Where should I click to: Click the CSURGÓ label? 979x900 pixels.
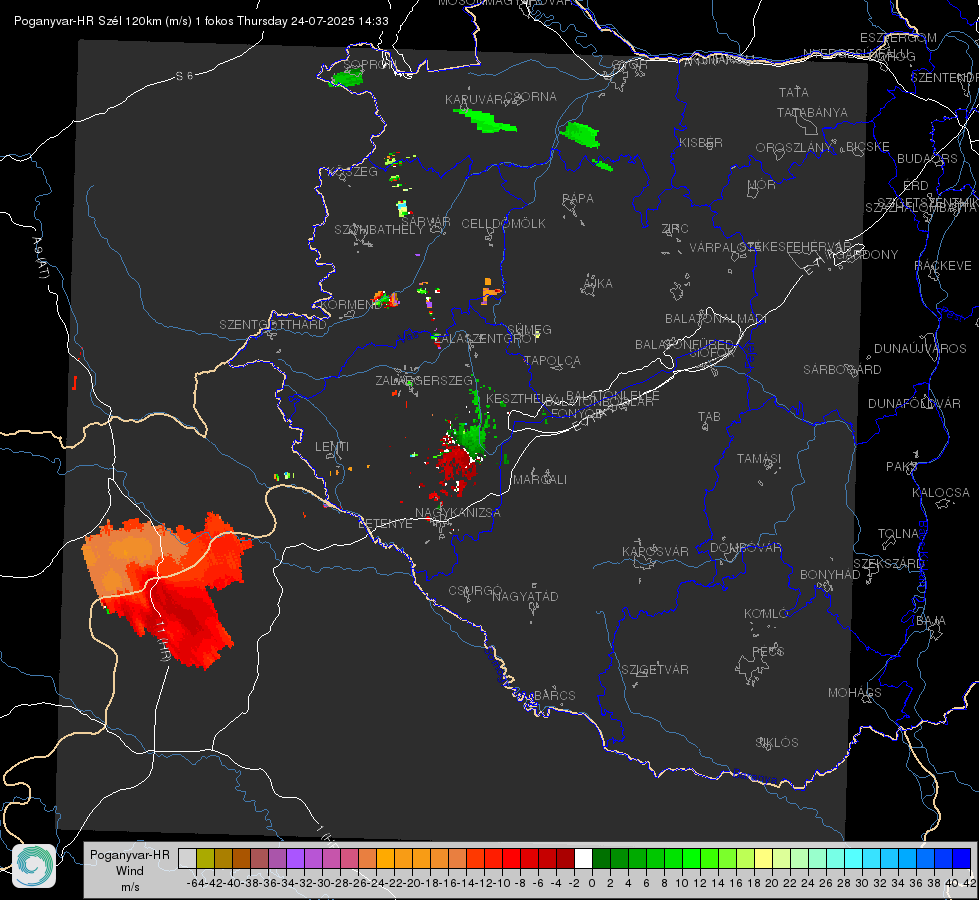(x=475, y=591)
